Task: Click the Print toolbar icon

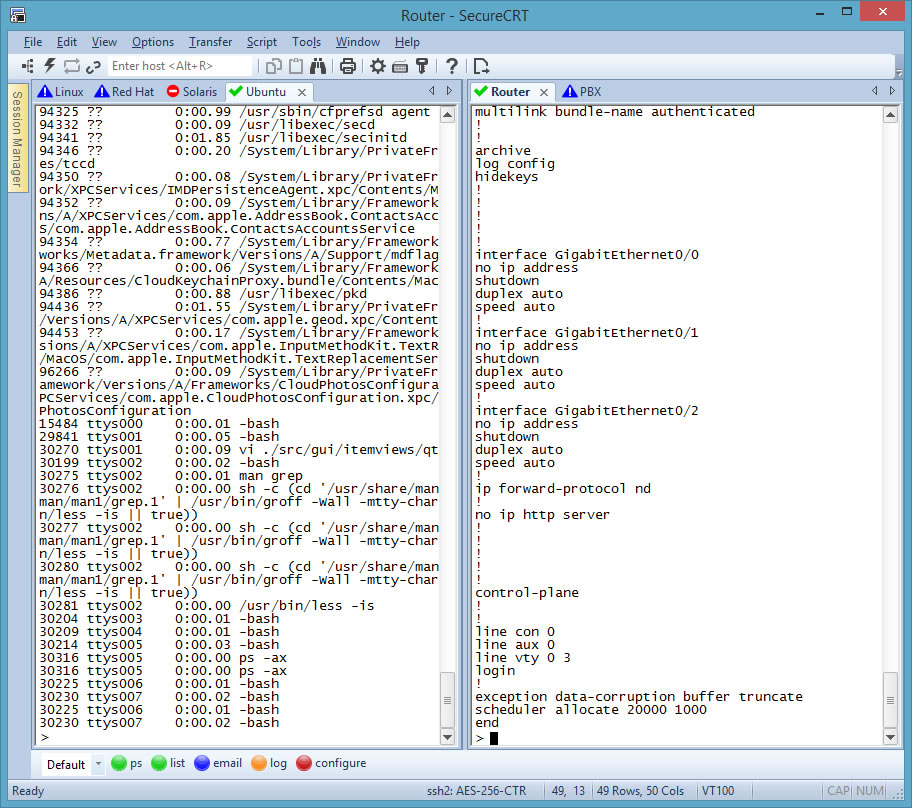Action: click(x=347, y=66)
